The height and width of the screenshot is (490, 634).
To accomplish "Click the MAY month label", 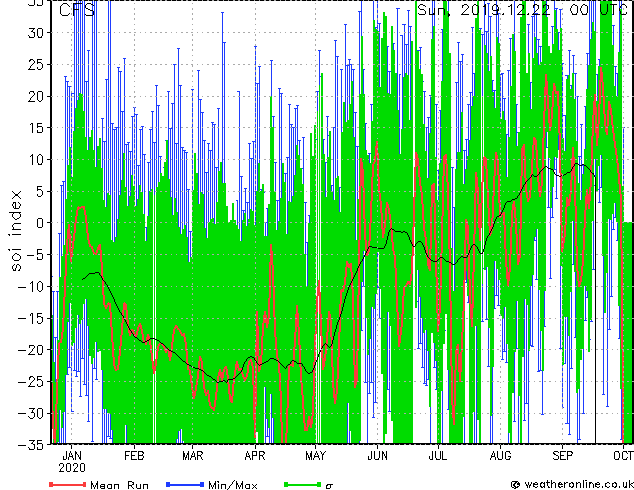I will point(315,456).
